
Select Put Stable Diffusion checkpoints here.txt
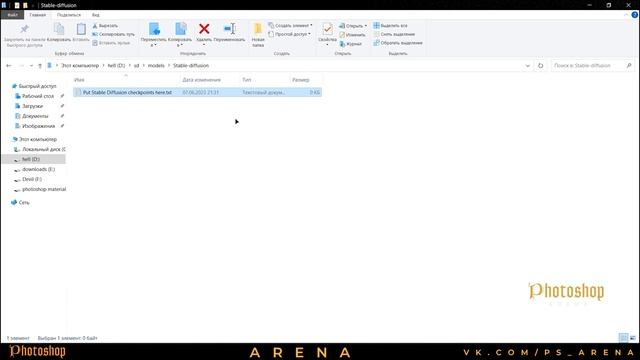click(198, 93)
